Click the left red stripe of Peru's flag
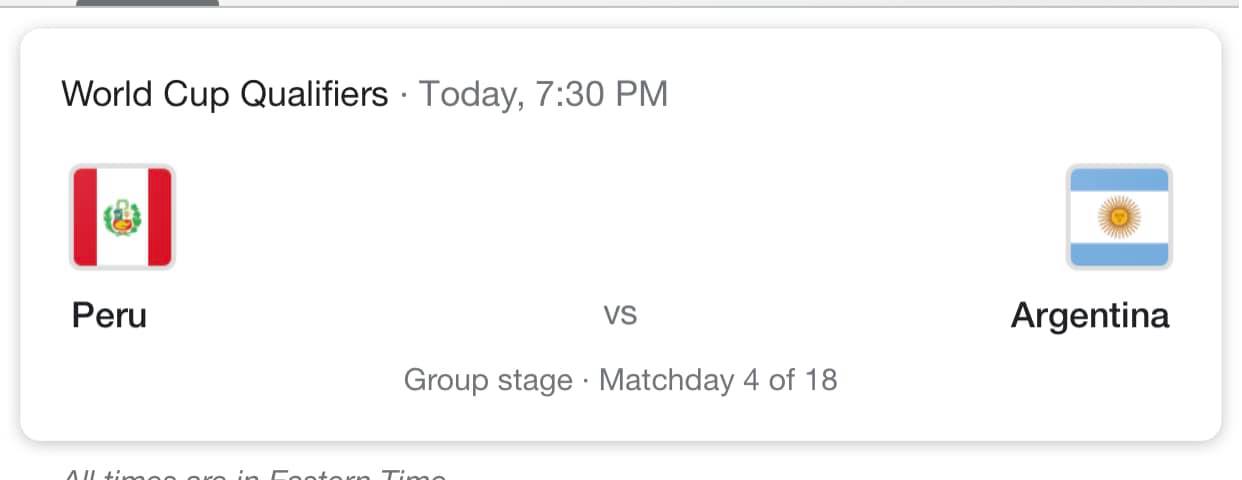Image resolution: width=1242 pixels, height=480 pixels. [x=85, y=217]
